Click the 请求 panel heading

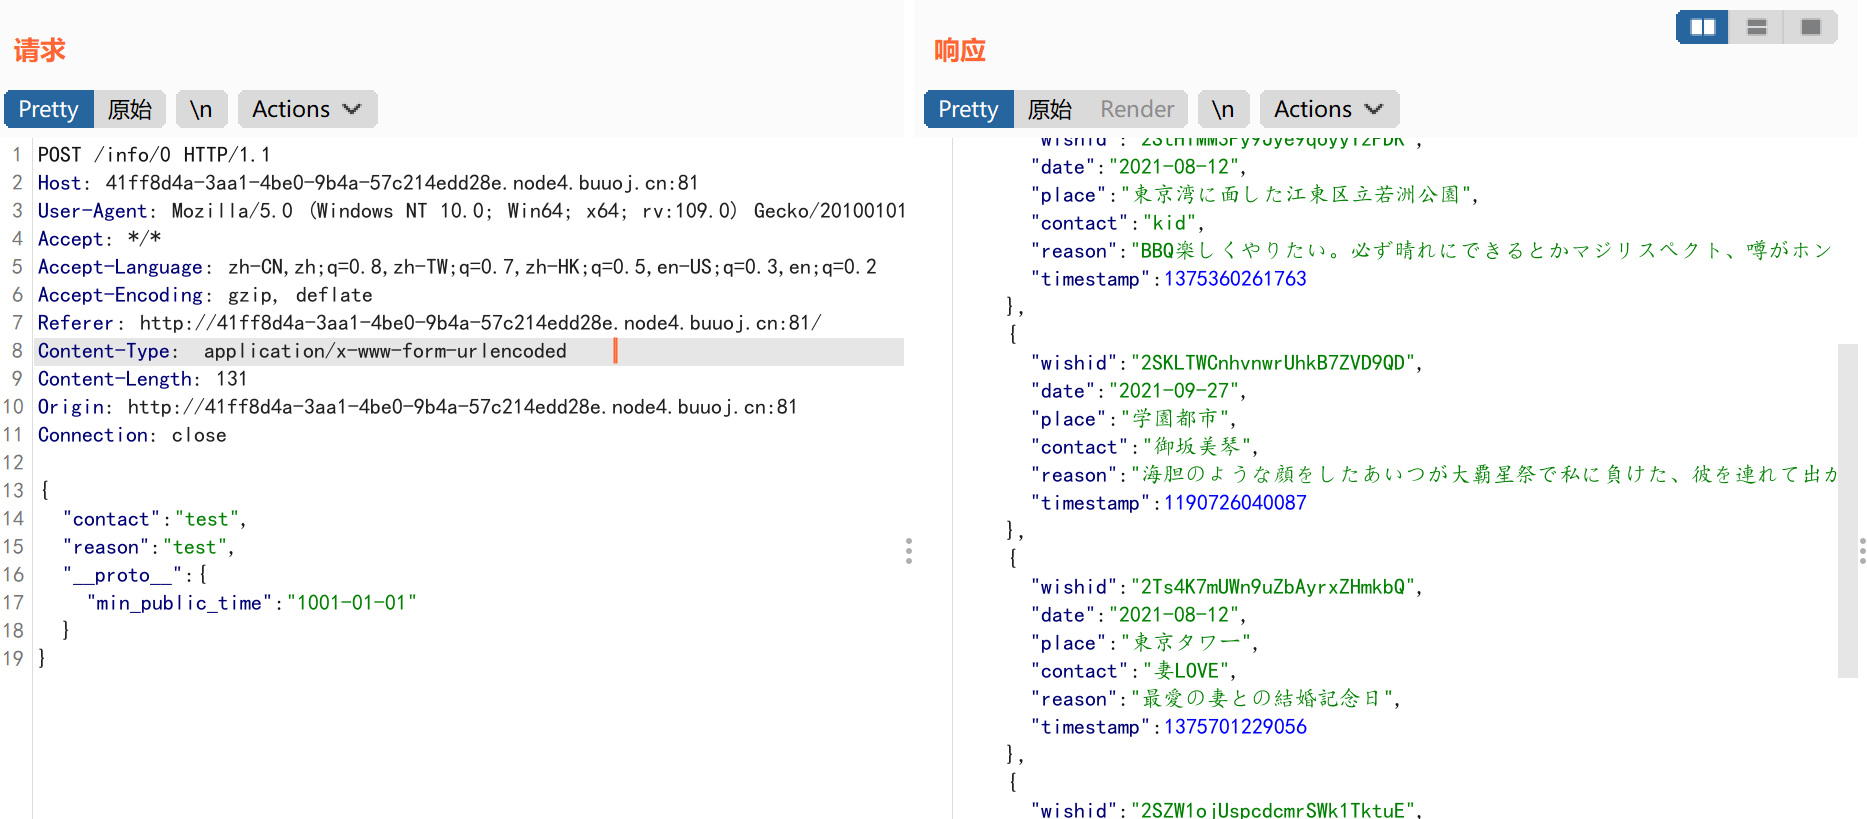[x=39, y=50]
